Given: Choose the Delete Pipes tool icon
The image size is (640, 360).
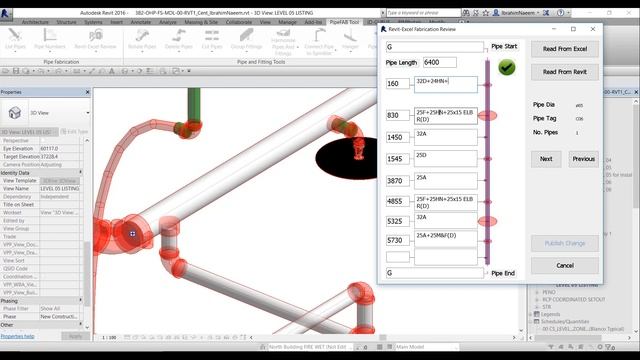Looking at the screenshot, I should click(x=178, y=35).
